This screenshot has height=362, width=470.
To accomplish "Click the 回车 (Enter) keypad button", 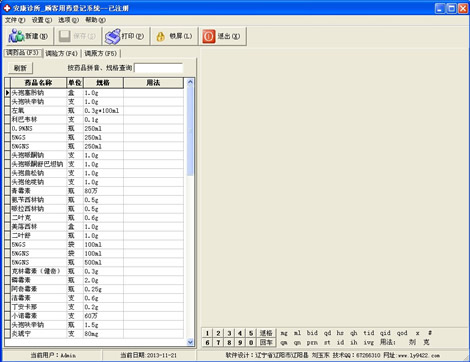I will (x=266, y=342).
